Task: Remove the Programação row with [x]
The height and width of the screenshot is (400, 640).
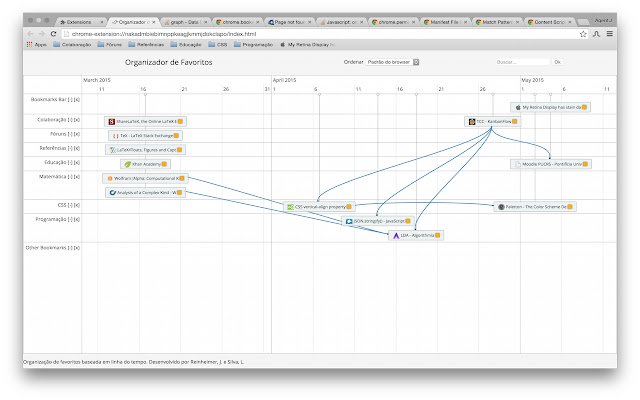Action: tap(77, 219)
